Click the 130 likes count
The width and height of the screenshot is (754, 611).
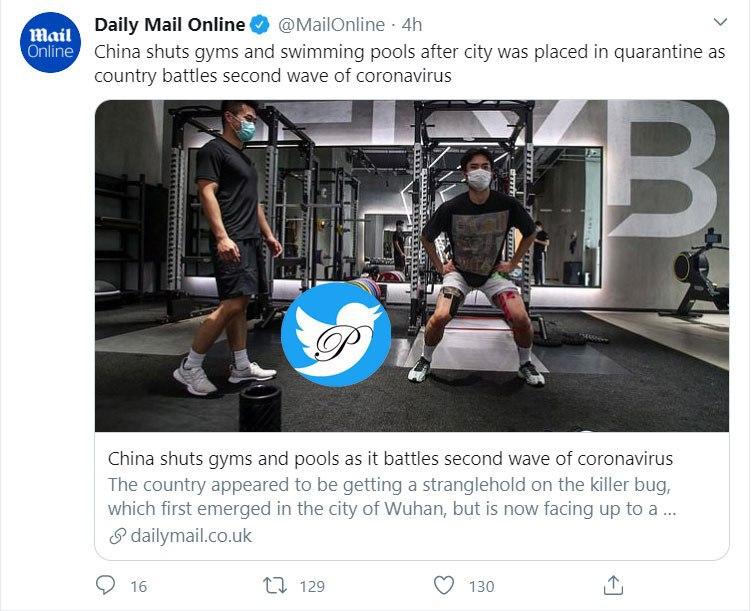pos(481,586)
